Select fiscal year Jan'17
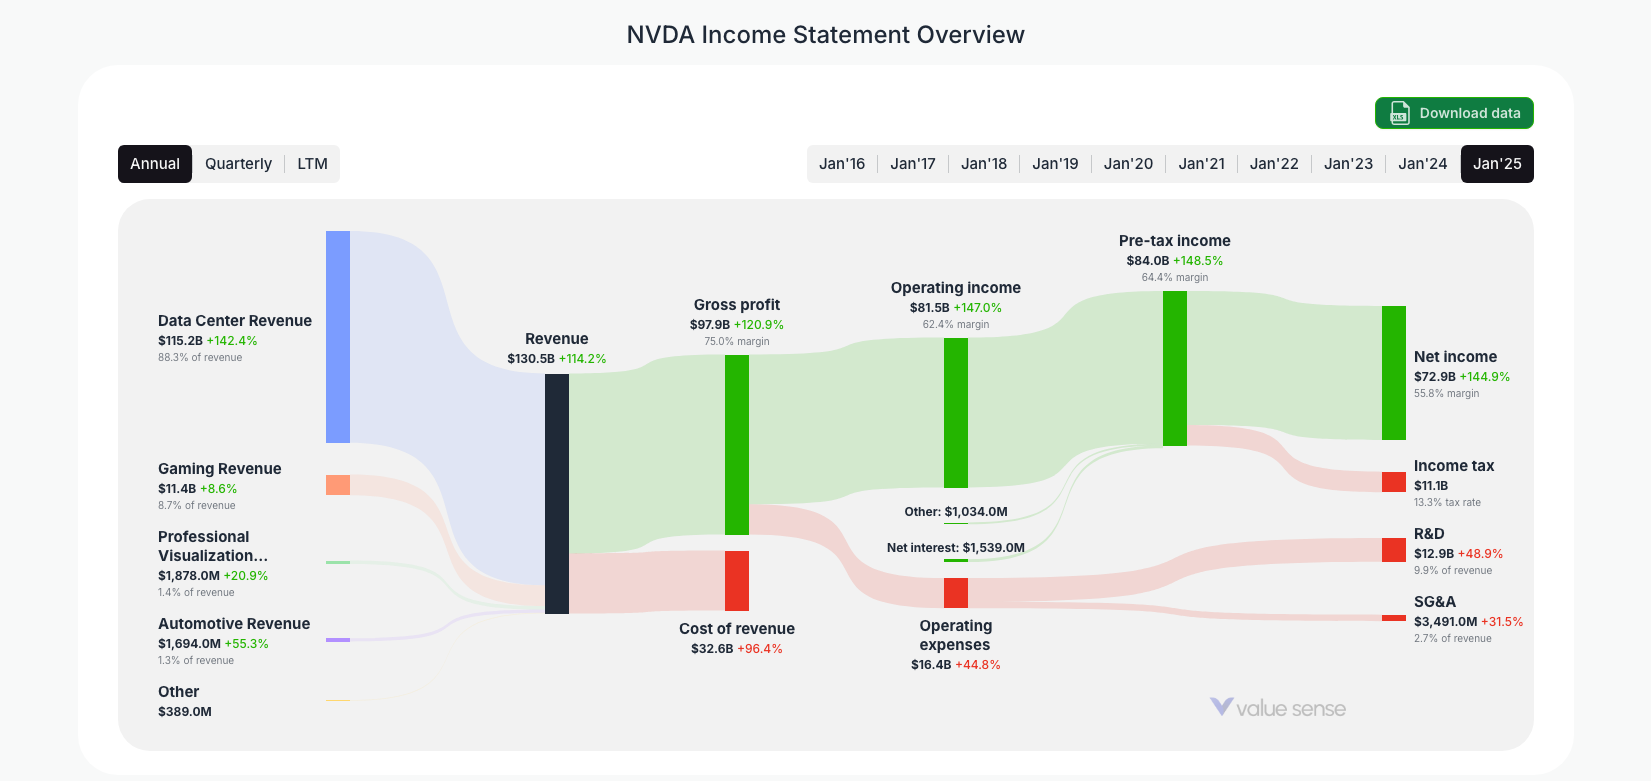The height and width of the screenshot is (781, 1651). pos(913,164)
